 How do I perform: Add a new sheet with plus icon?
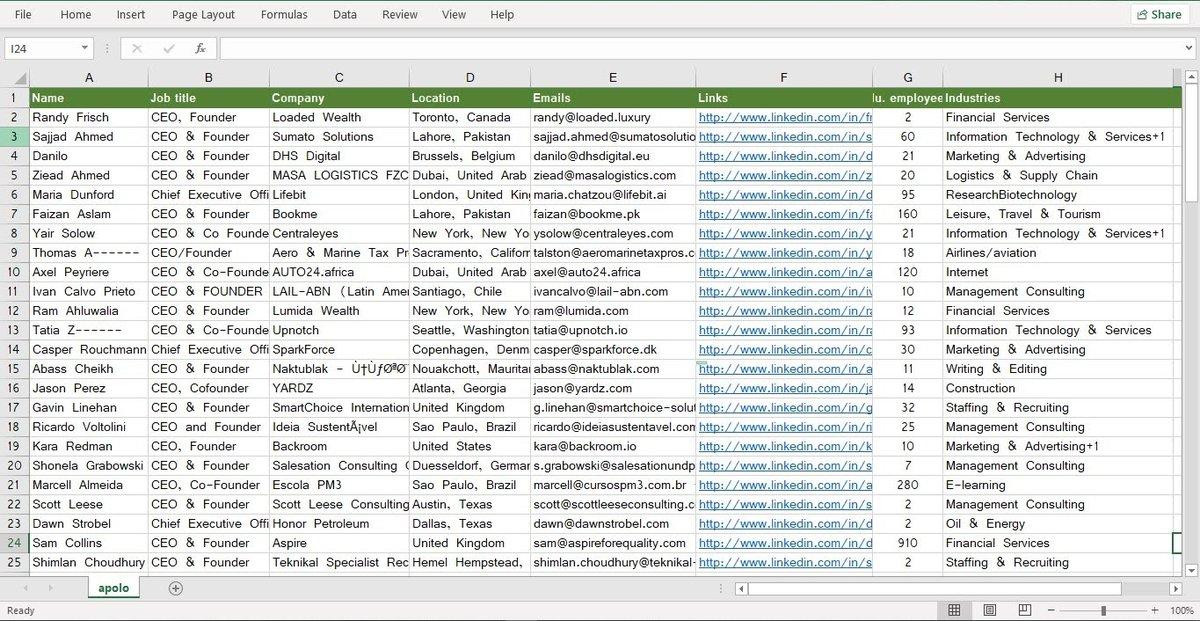point(176,588)
